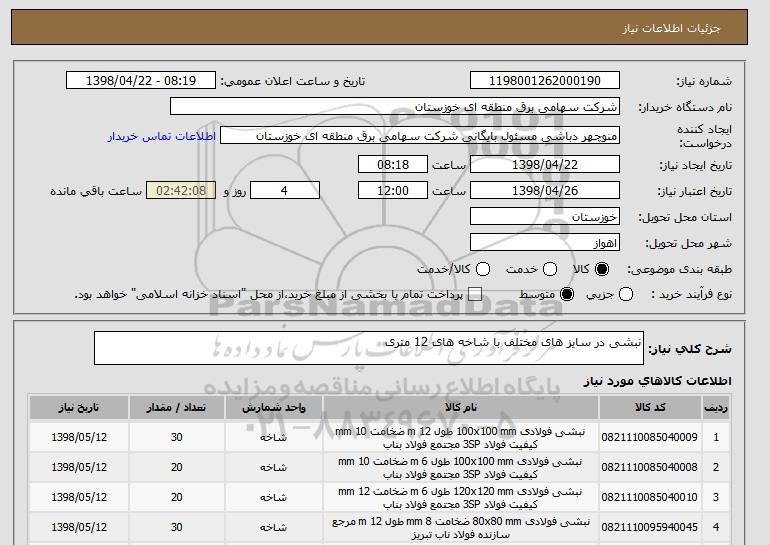The width and height of the screenshot is (770, 545).
Task: Click the buyer organization name field
Action: 395,107
